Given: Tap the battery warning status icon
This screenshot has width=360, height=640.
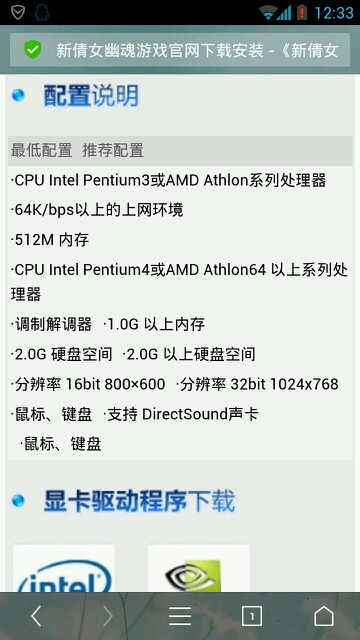Looking at the screenshot, I should (x=302, y=12).
